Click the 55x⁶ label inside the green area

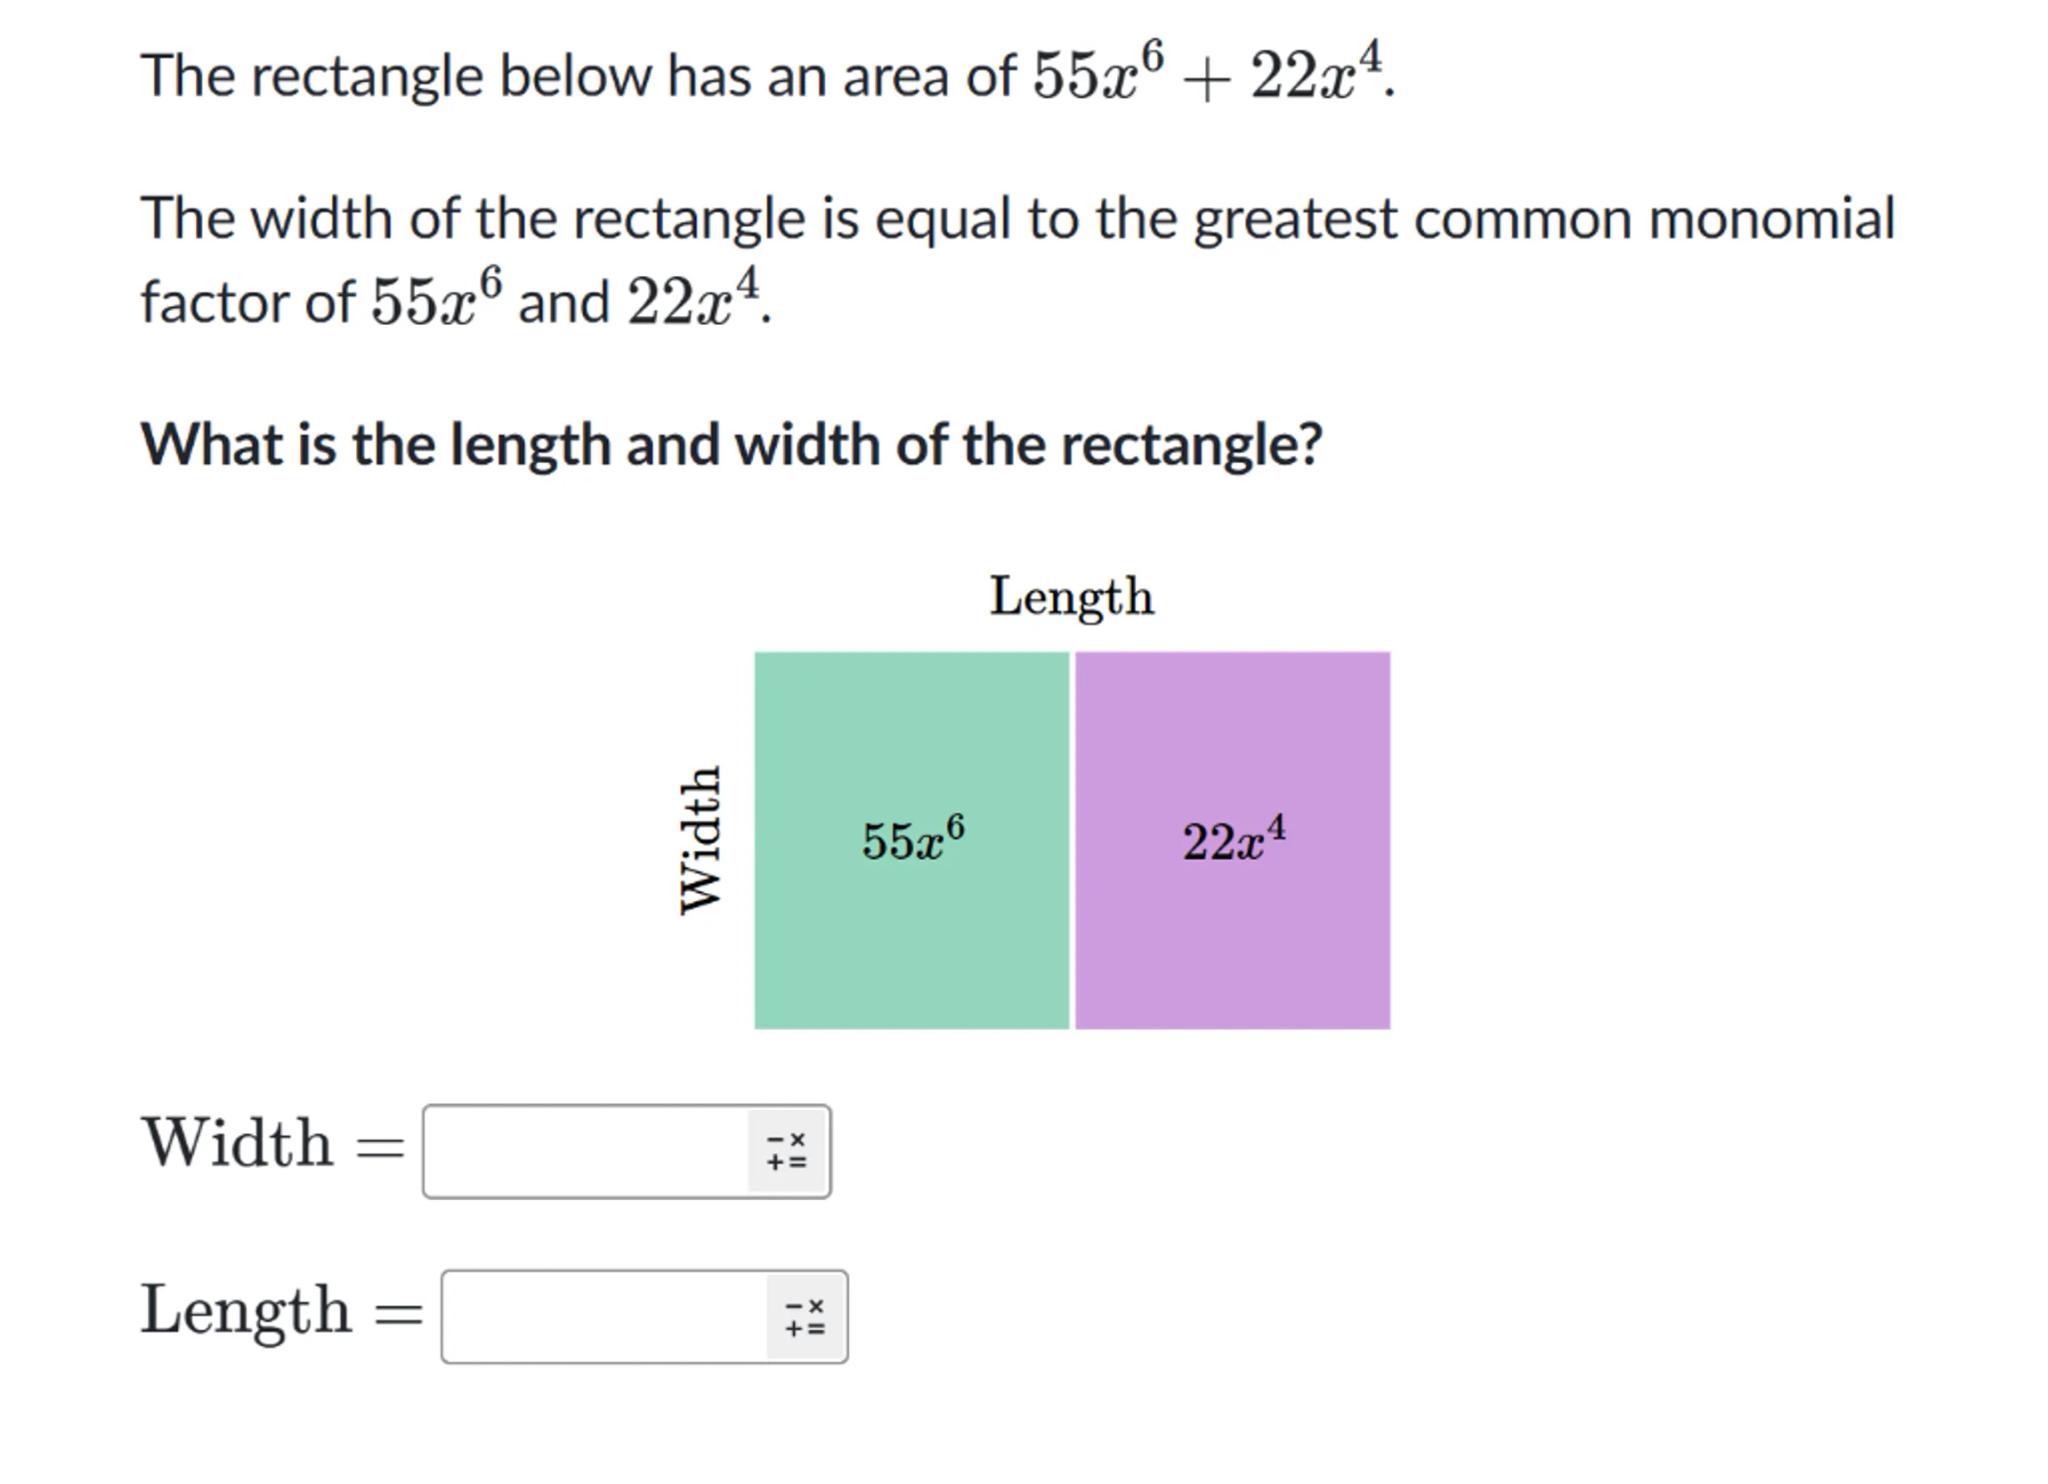coord(913,838)
